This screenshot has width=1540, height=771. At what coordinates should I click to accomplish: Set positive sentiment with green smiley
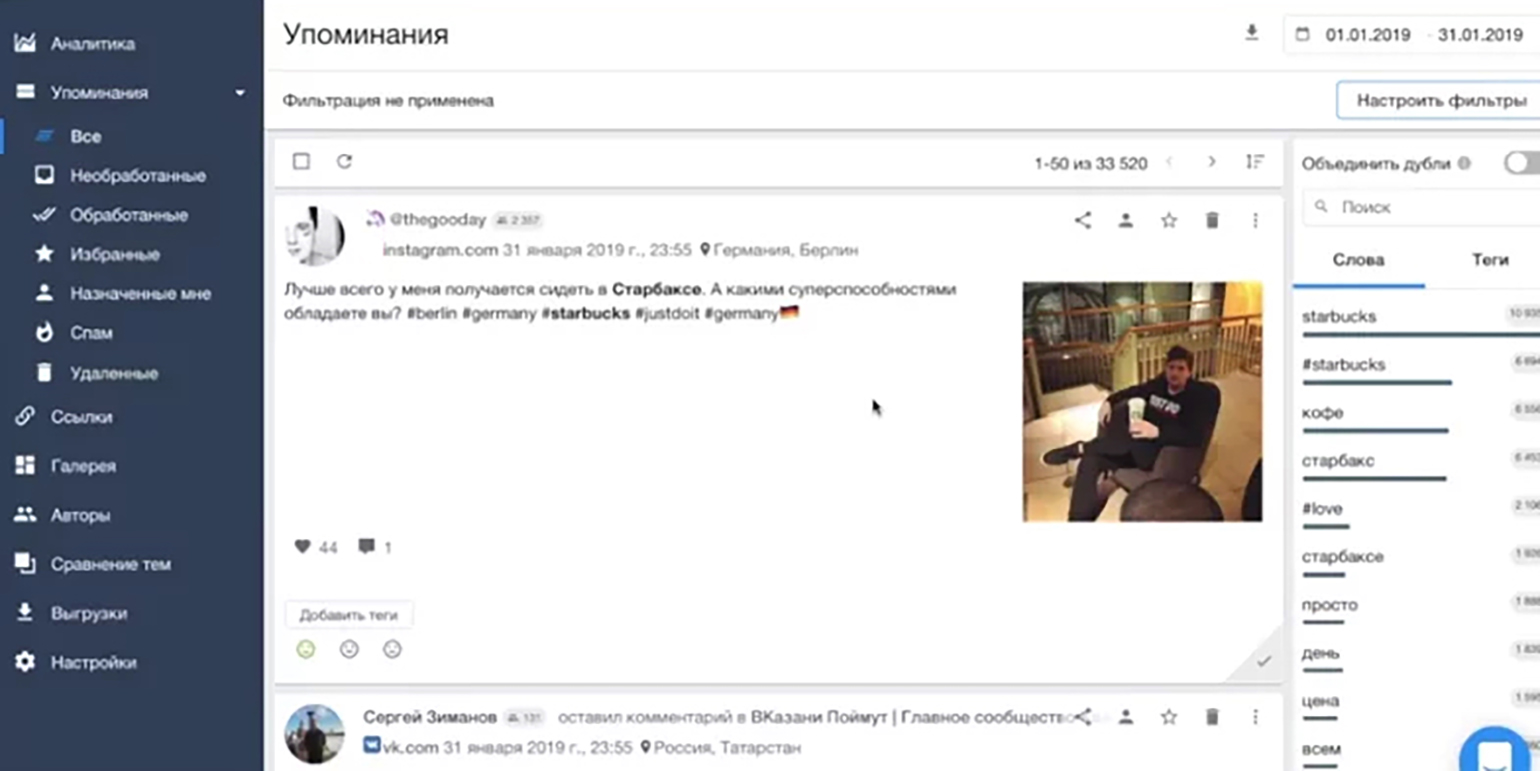[x=306, y=649]
